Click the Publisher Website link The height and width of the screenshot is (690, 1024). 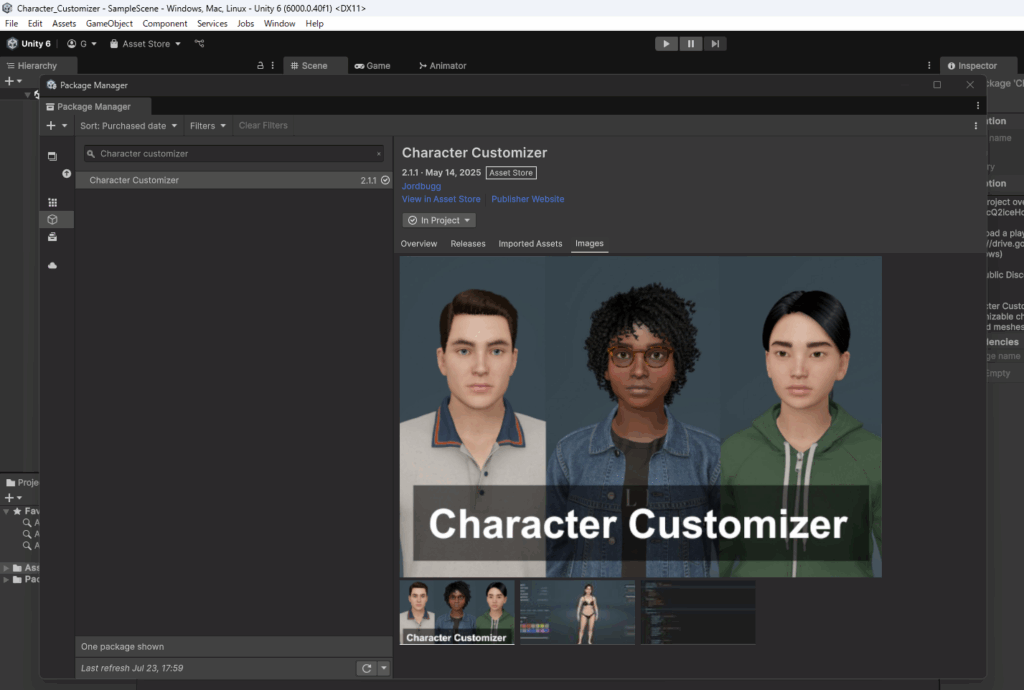528,199
